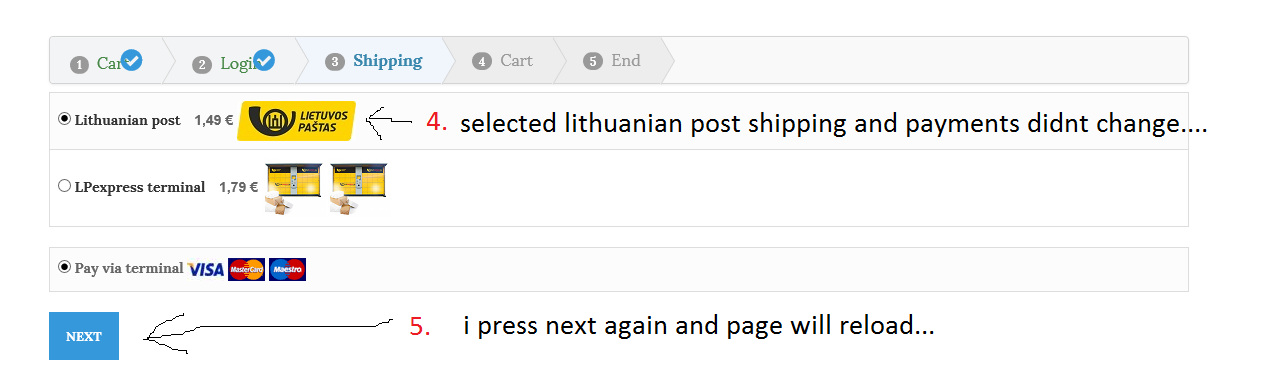The height and width of the screenshot is (392, 1263).
Task: Click the MasterCard icon
Action: point(246,269)
